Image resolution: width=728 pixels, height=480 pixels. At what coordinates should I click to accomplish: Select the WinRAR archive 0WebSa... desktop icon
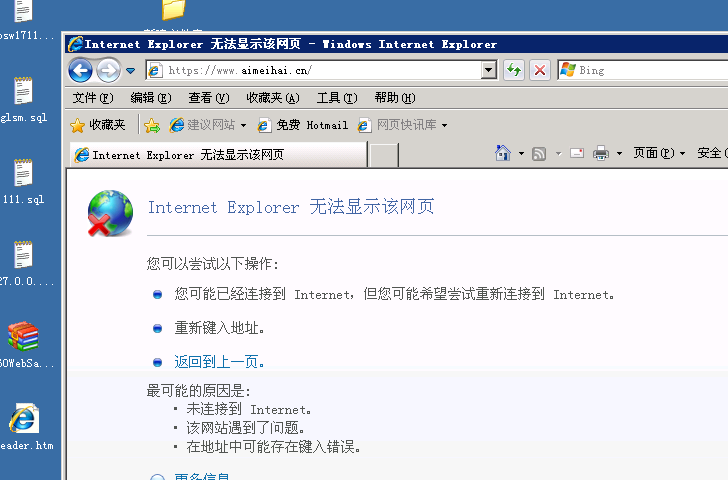(24, 345)
